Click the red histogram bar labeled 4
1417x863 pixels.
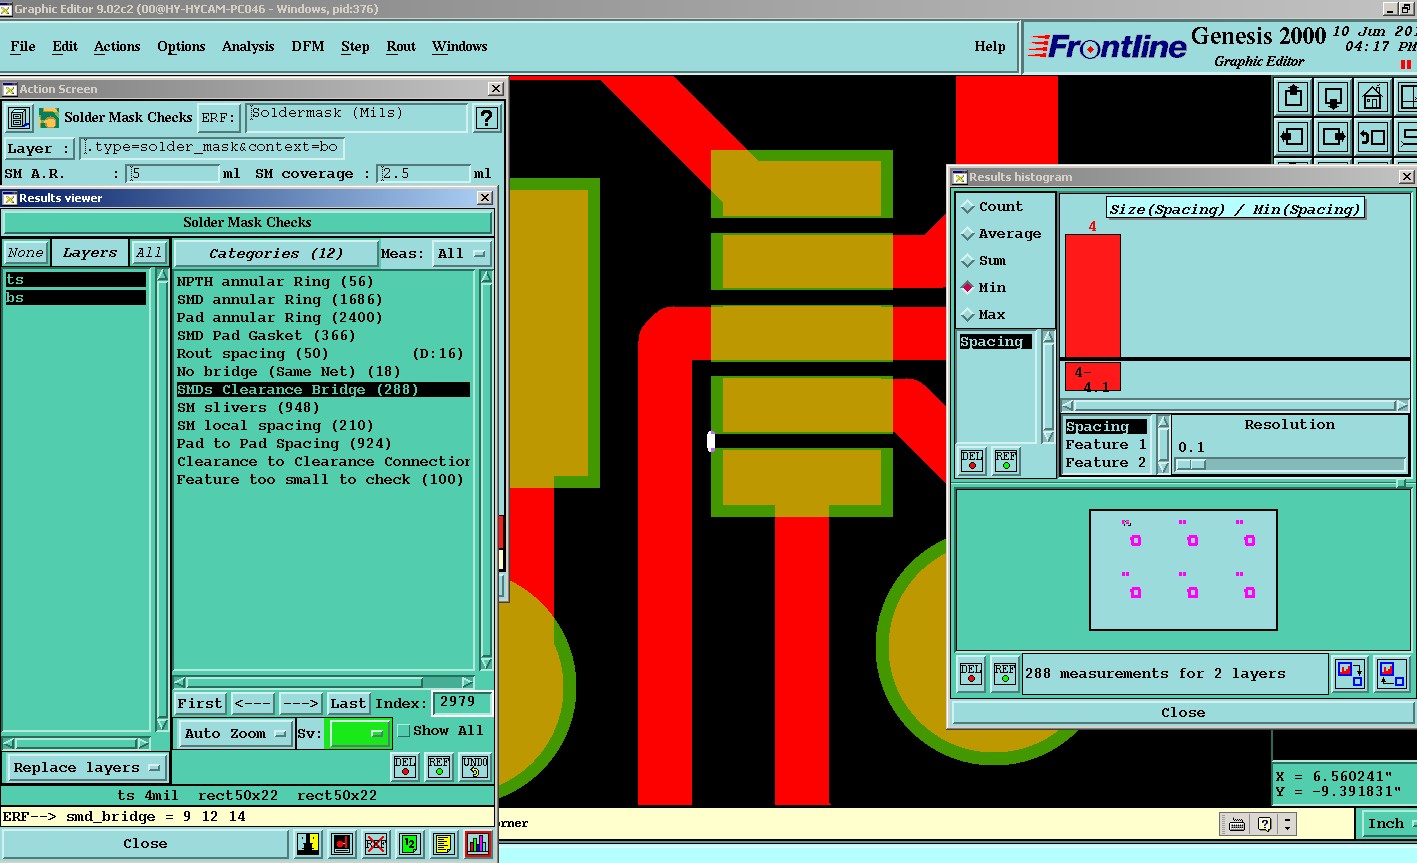[x=1093, y=295]
